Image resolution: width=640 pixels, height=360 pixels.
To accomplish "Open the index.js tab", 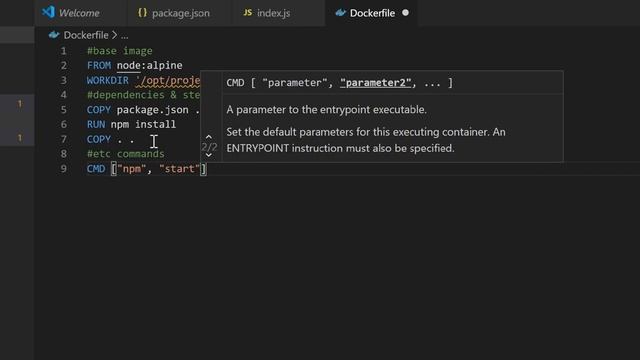I will click(273, 13).
